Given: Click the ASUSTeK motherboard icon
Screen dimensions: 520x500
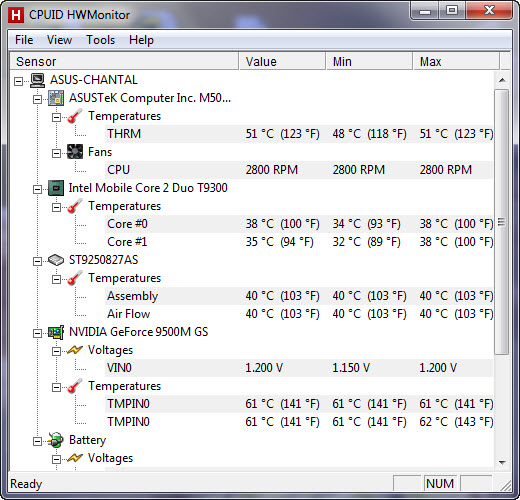Looking at the screenshot, I should (56, 98).
